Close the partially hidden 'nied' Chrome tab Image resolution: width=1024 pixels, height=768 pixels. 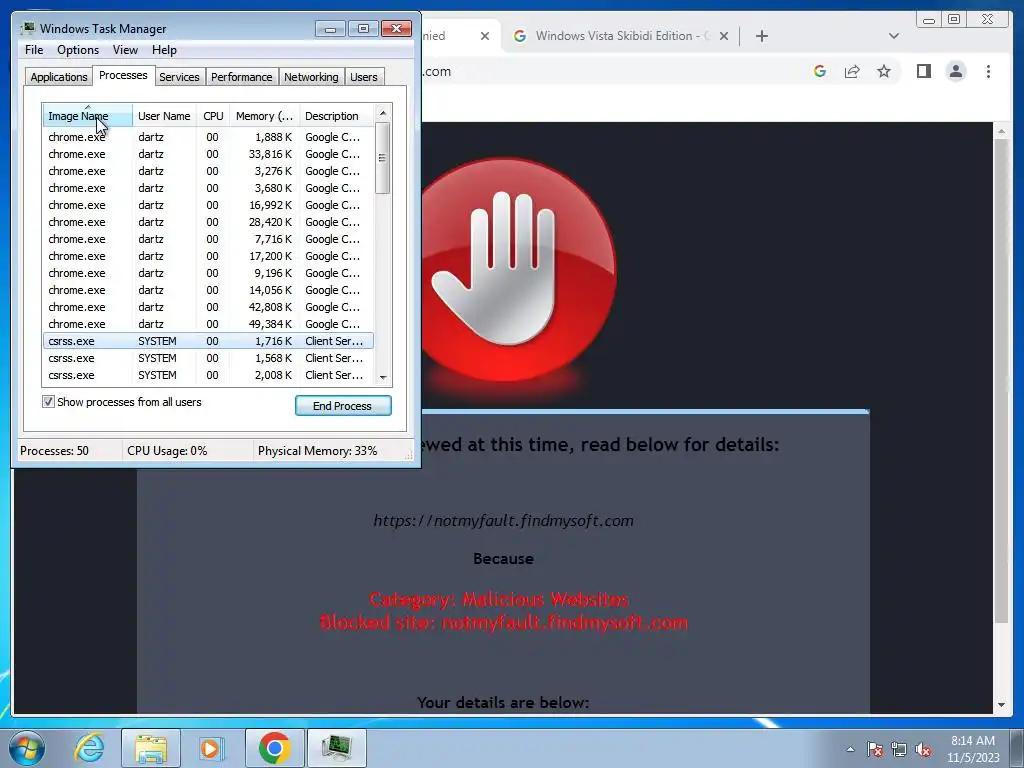pos(485,36)
